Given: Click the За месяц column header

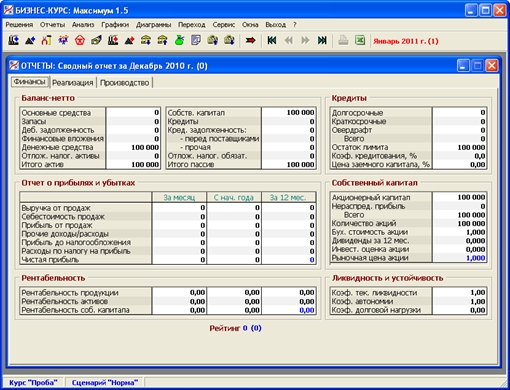Looking at the screenshot, I should click(x=179, y=197).
